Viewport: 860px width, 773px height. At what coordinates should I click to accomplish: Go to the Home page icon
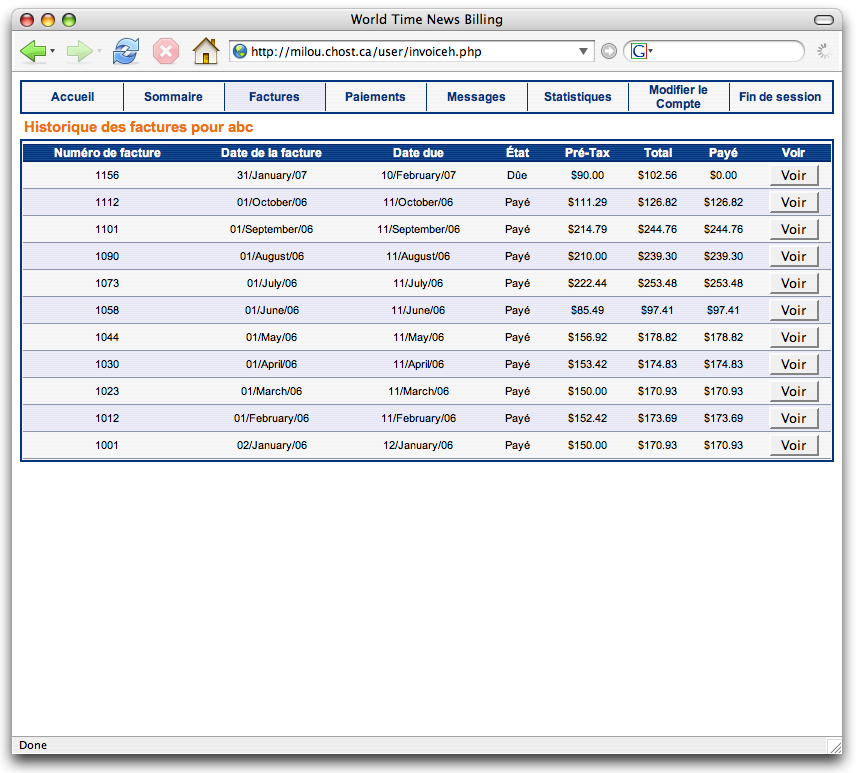(x=206, y=51)
